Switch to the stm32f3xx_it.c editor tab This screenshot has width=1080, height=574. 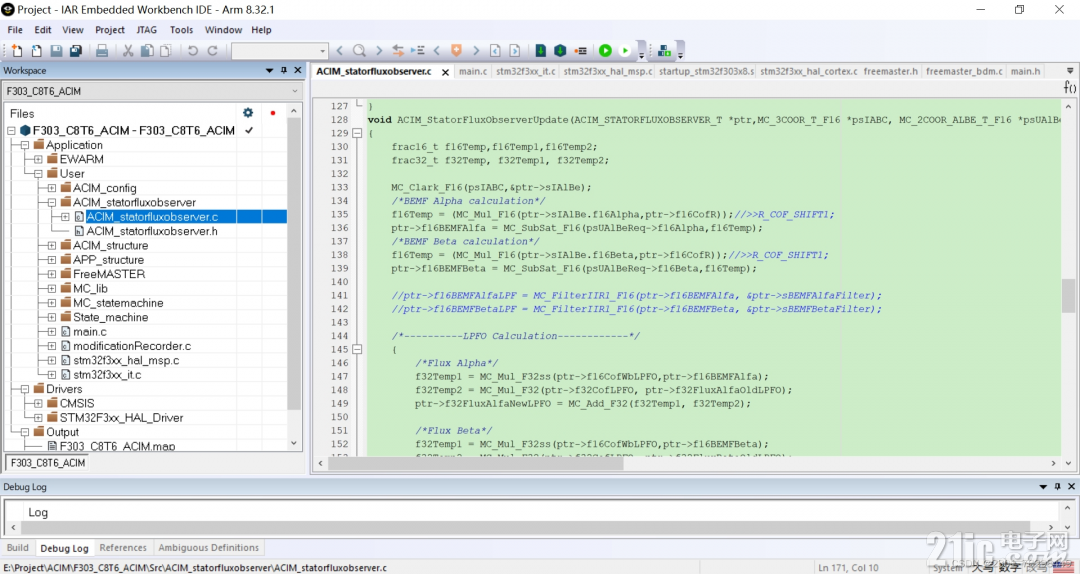(526, 71)
